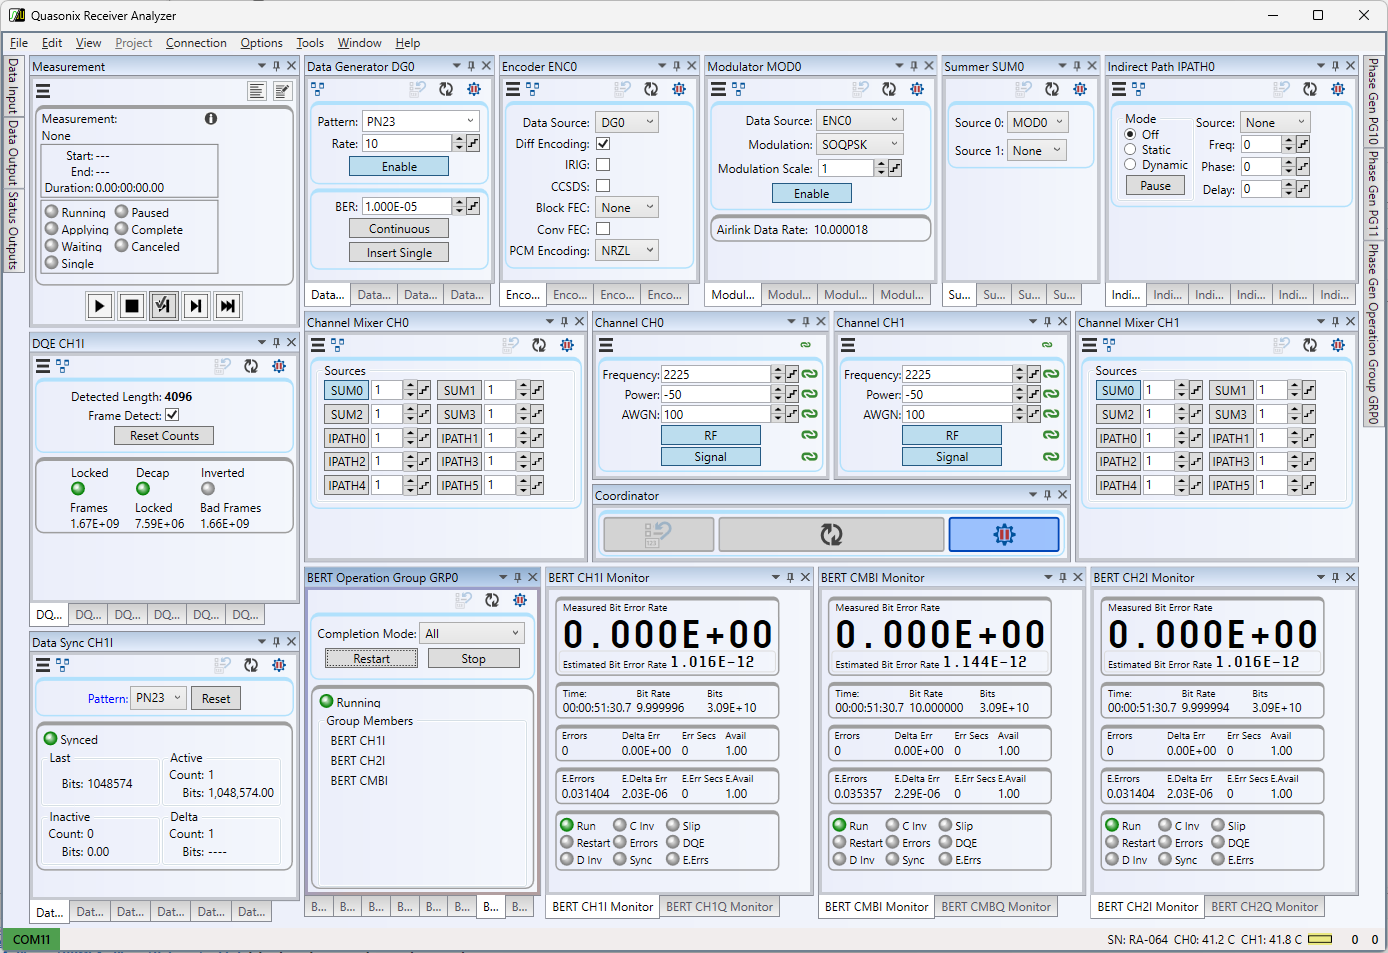This screenshot has width=1388, height=953.
Task: Toggle the Frame Detect checkbox
Action: (x=172, y=415)
